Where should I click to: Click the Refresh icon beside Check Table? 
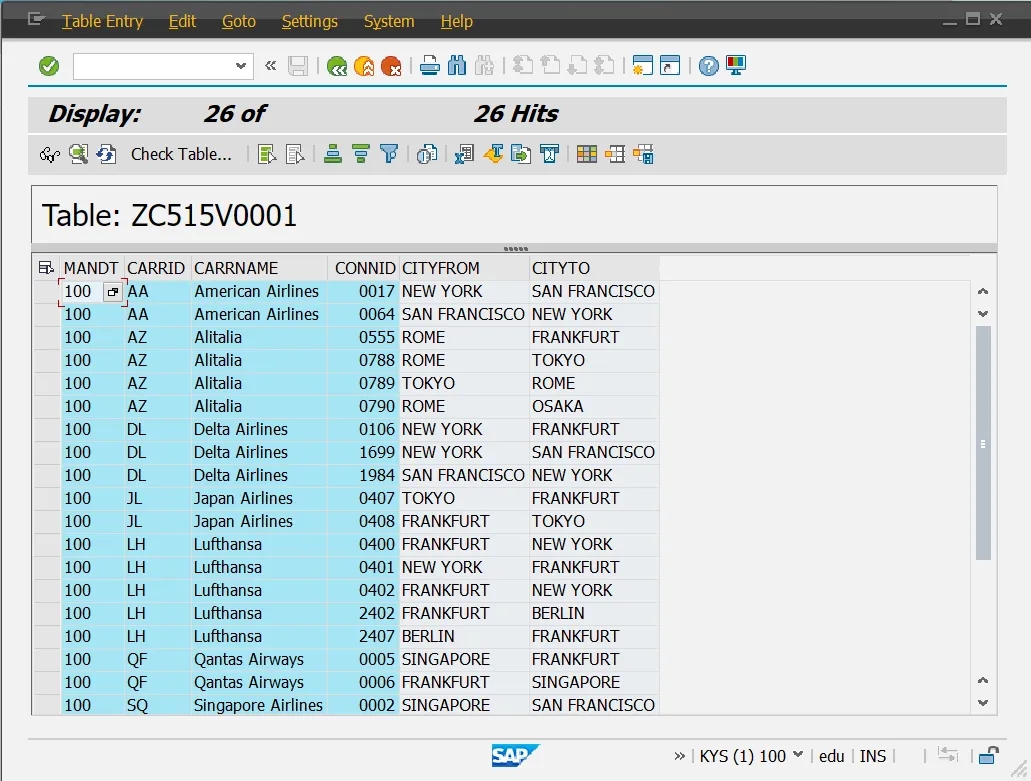coord(106,154)
